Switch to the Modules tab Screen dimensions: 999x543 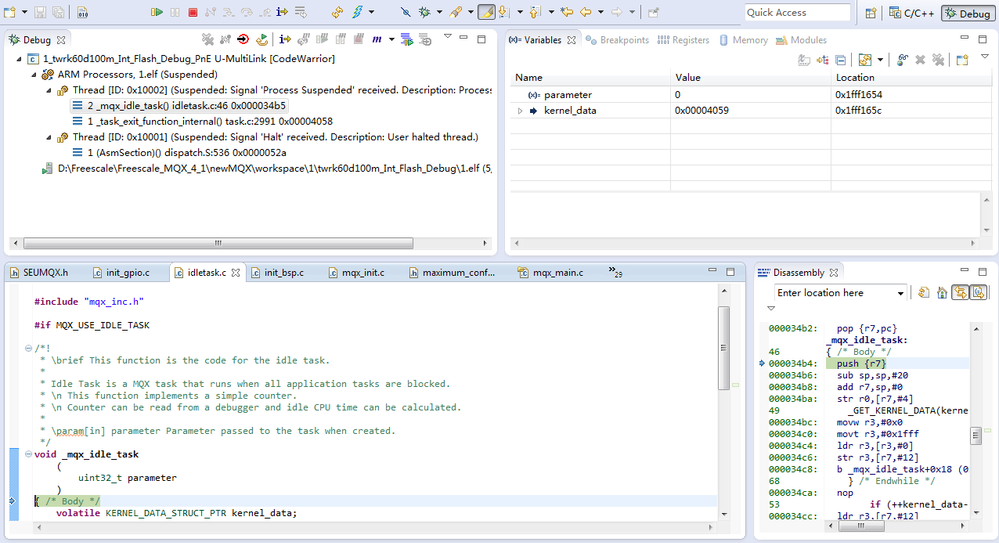(801, 40)
